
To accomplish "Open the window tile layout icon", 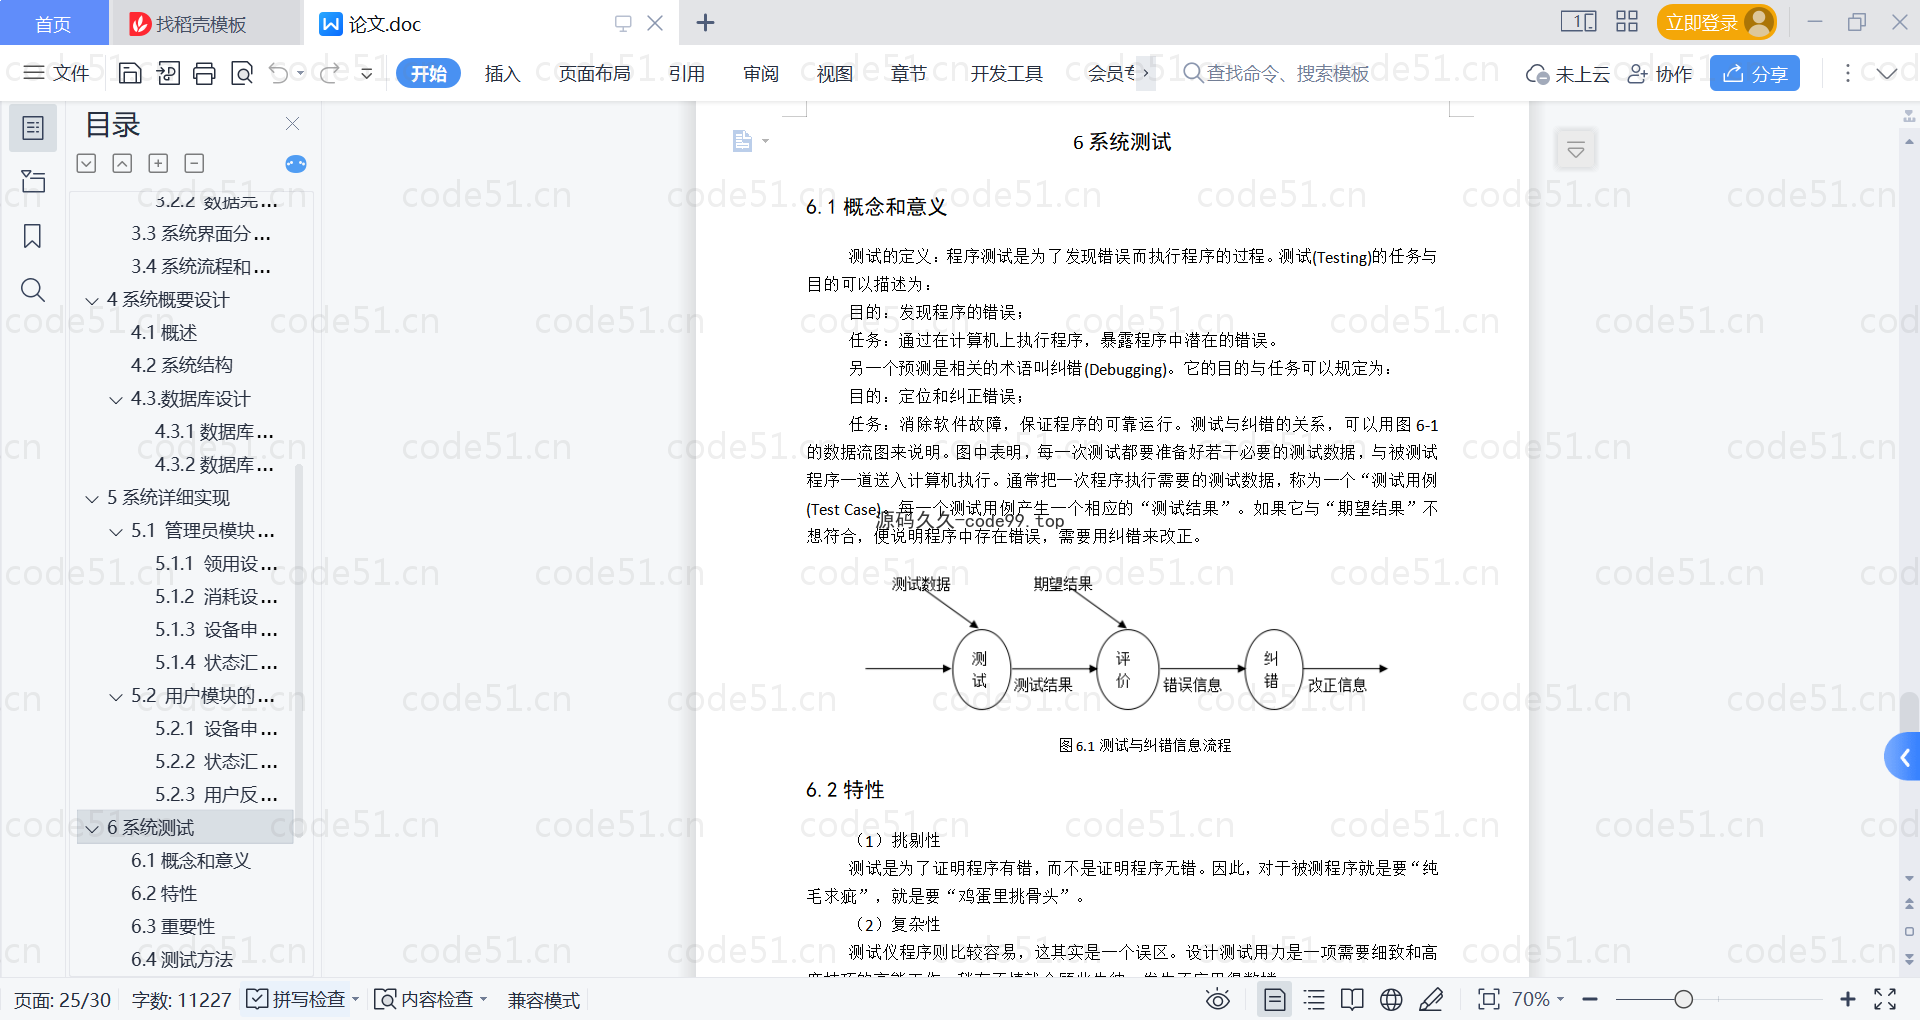I will click(1579, 22).
